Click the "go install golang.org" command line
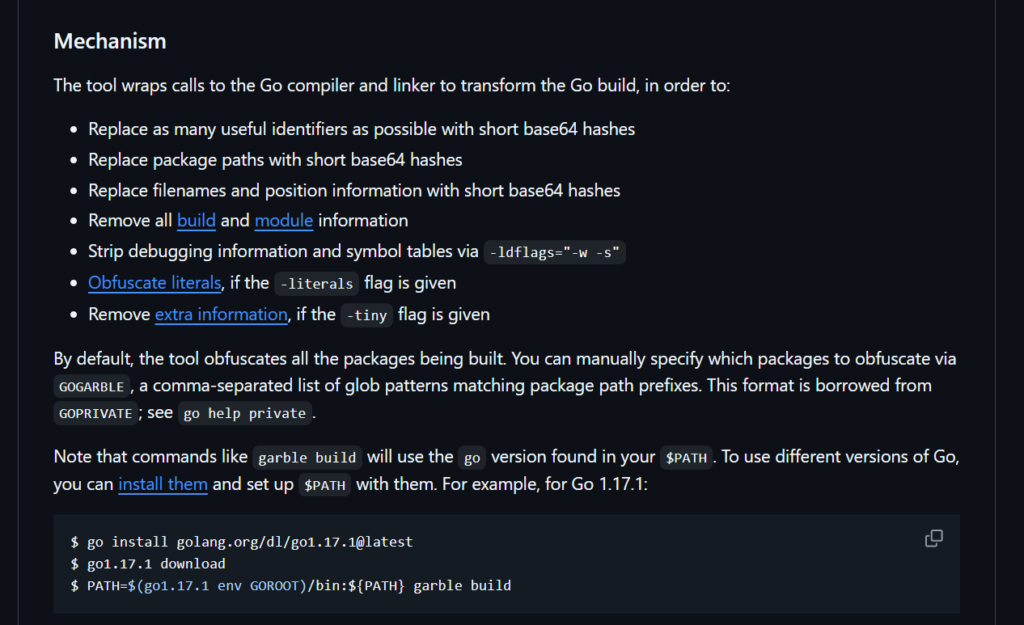The height and width of the screenshot is (625, 1024). (242, 542)
